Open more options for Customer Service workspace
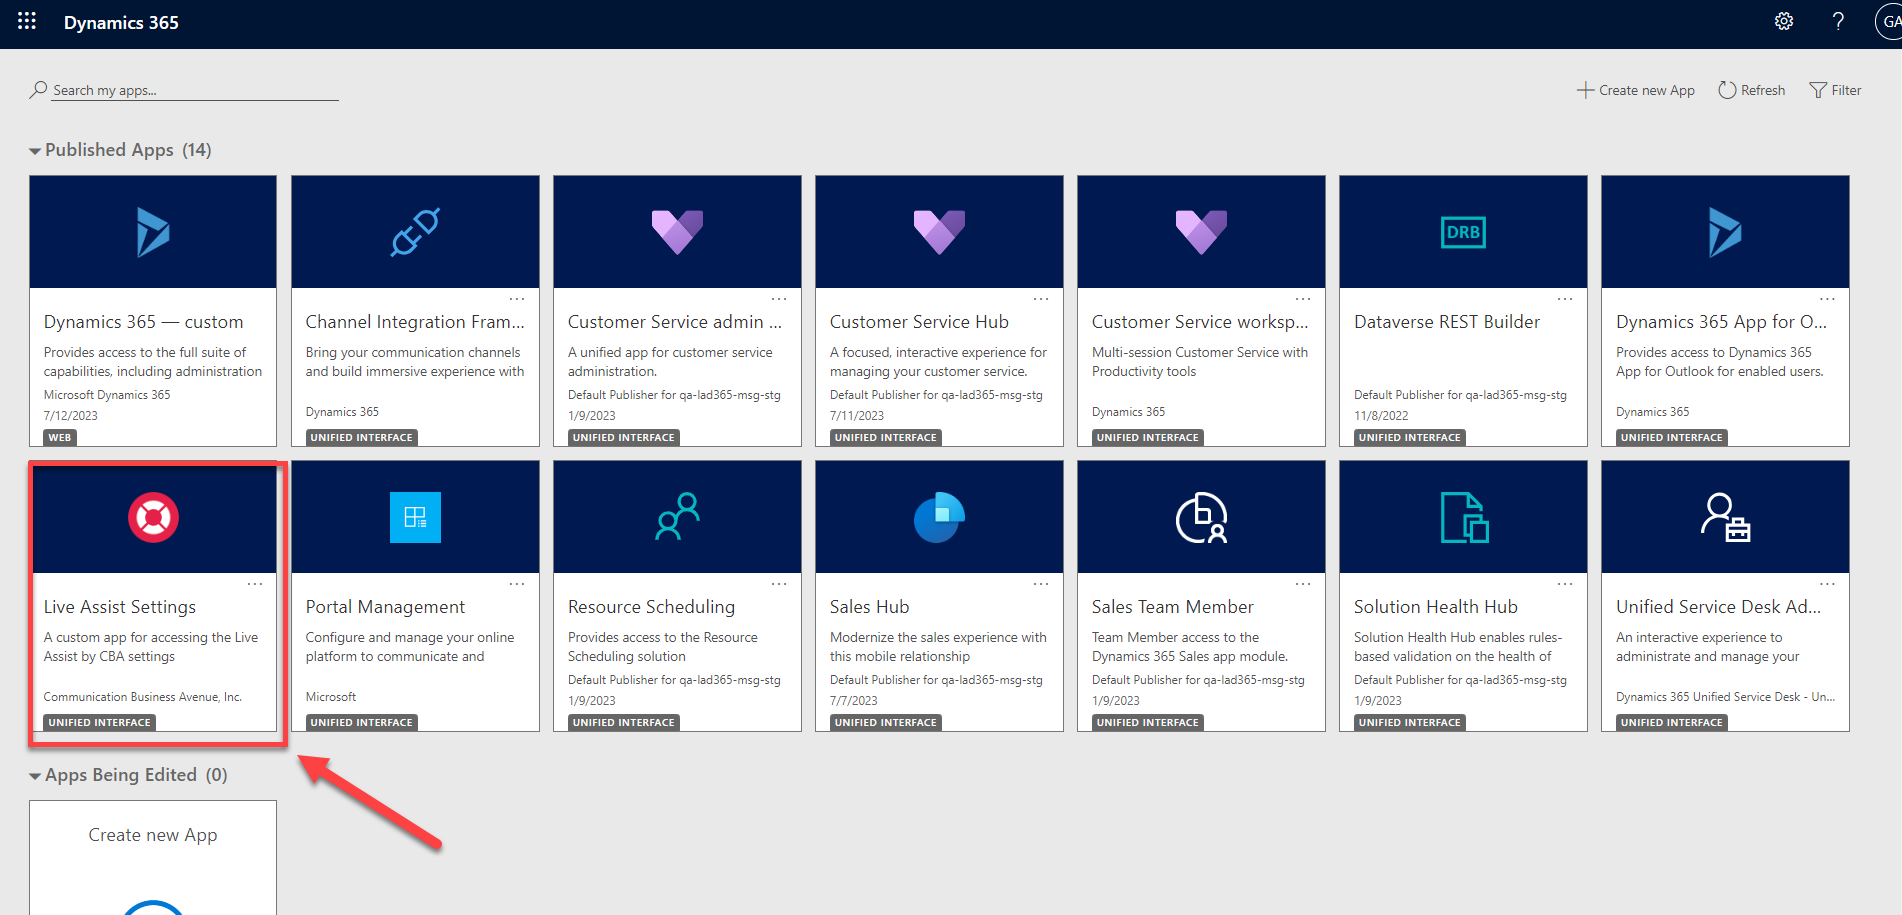1902x915 pixels. [x=1303, y=299]
